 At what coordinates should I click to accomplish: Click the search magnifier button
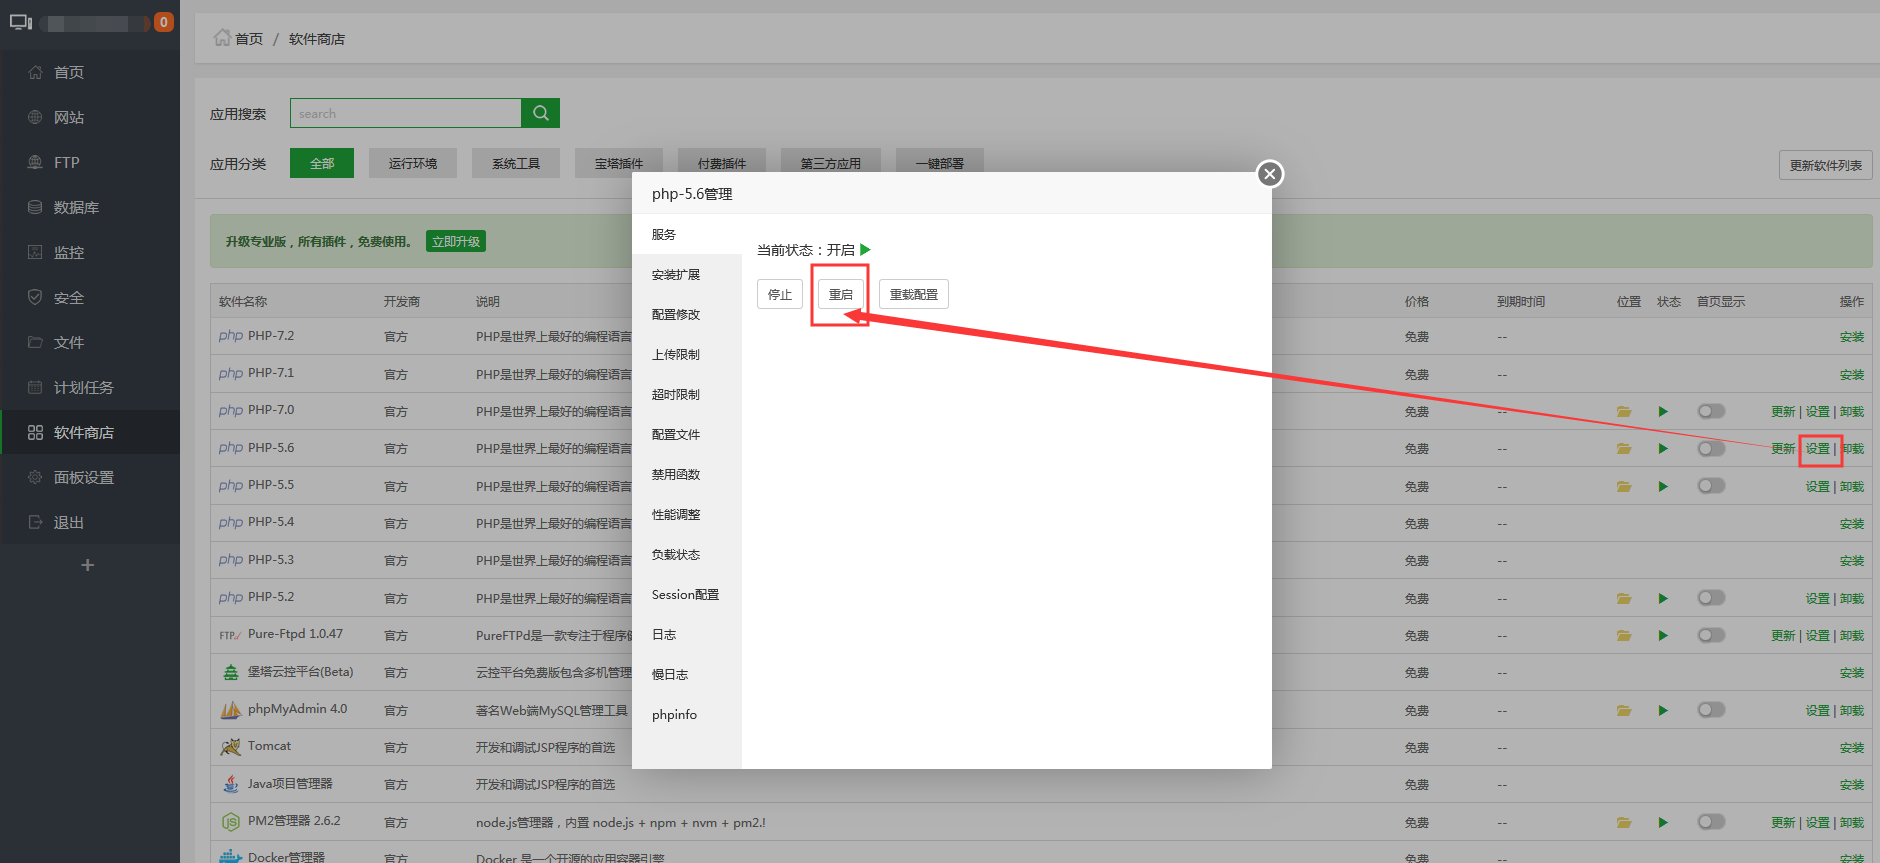(x=540, y=113)
